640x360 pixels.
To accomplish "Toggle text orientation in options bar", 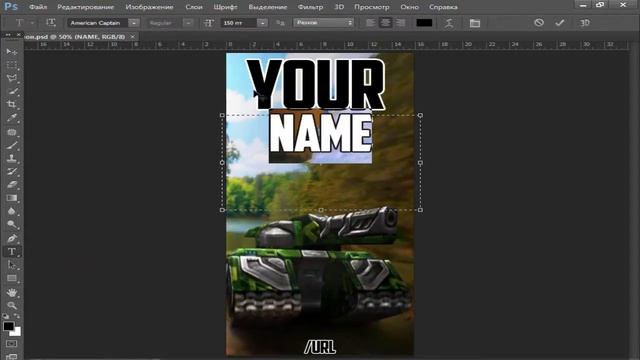I will coord(51,23).
